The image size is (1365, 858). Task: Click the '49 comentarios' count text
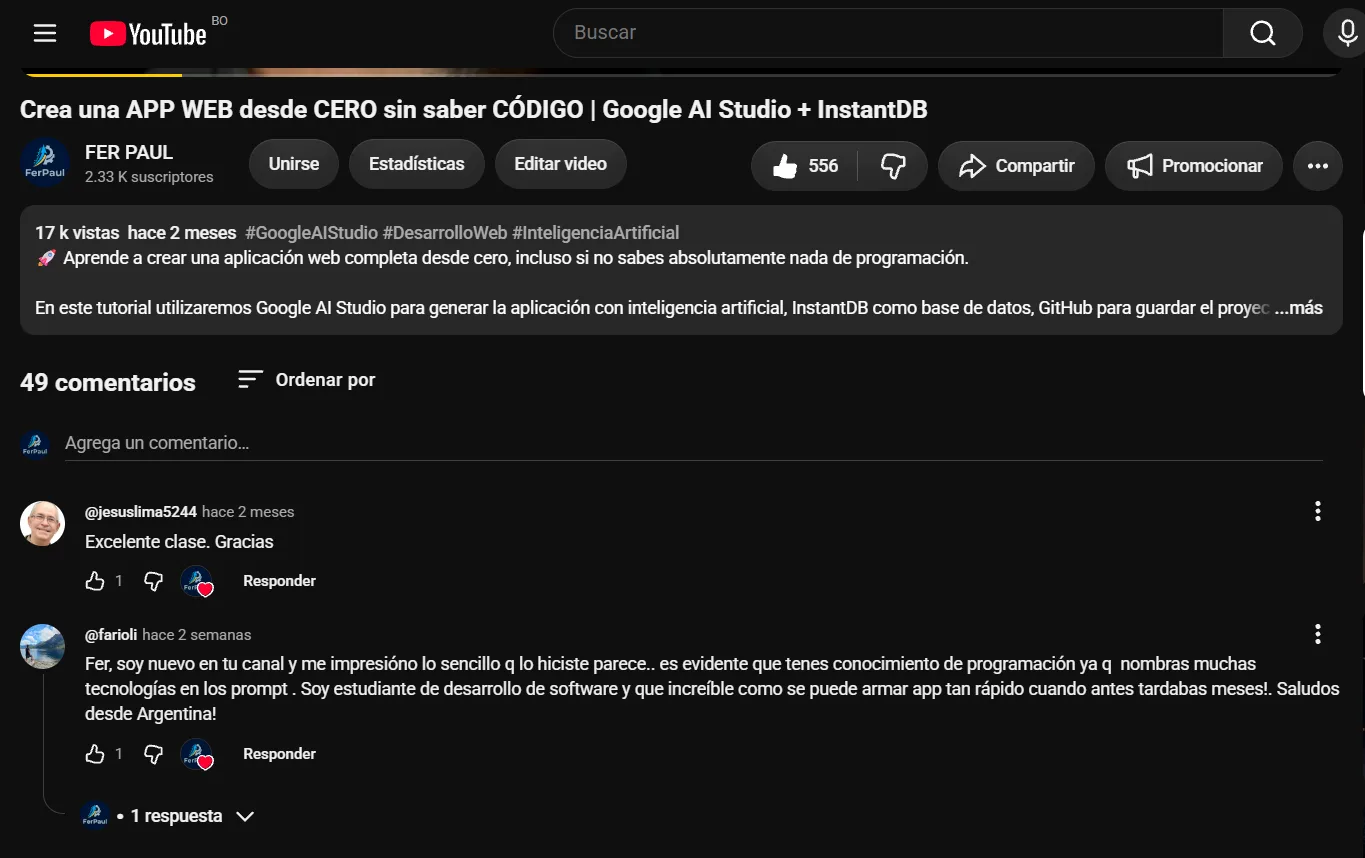108,382
